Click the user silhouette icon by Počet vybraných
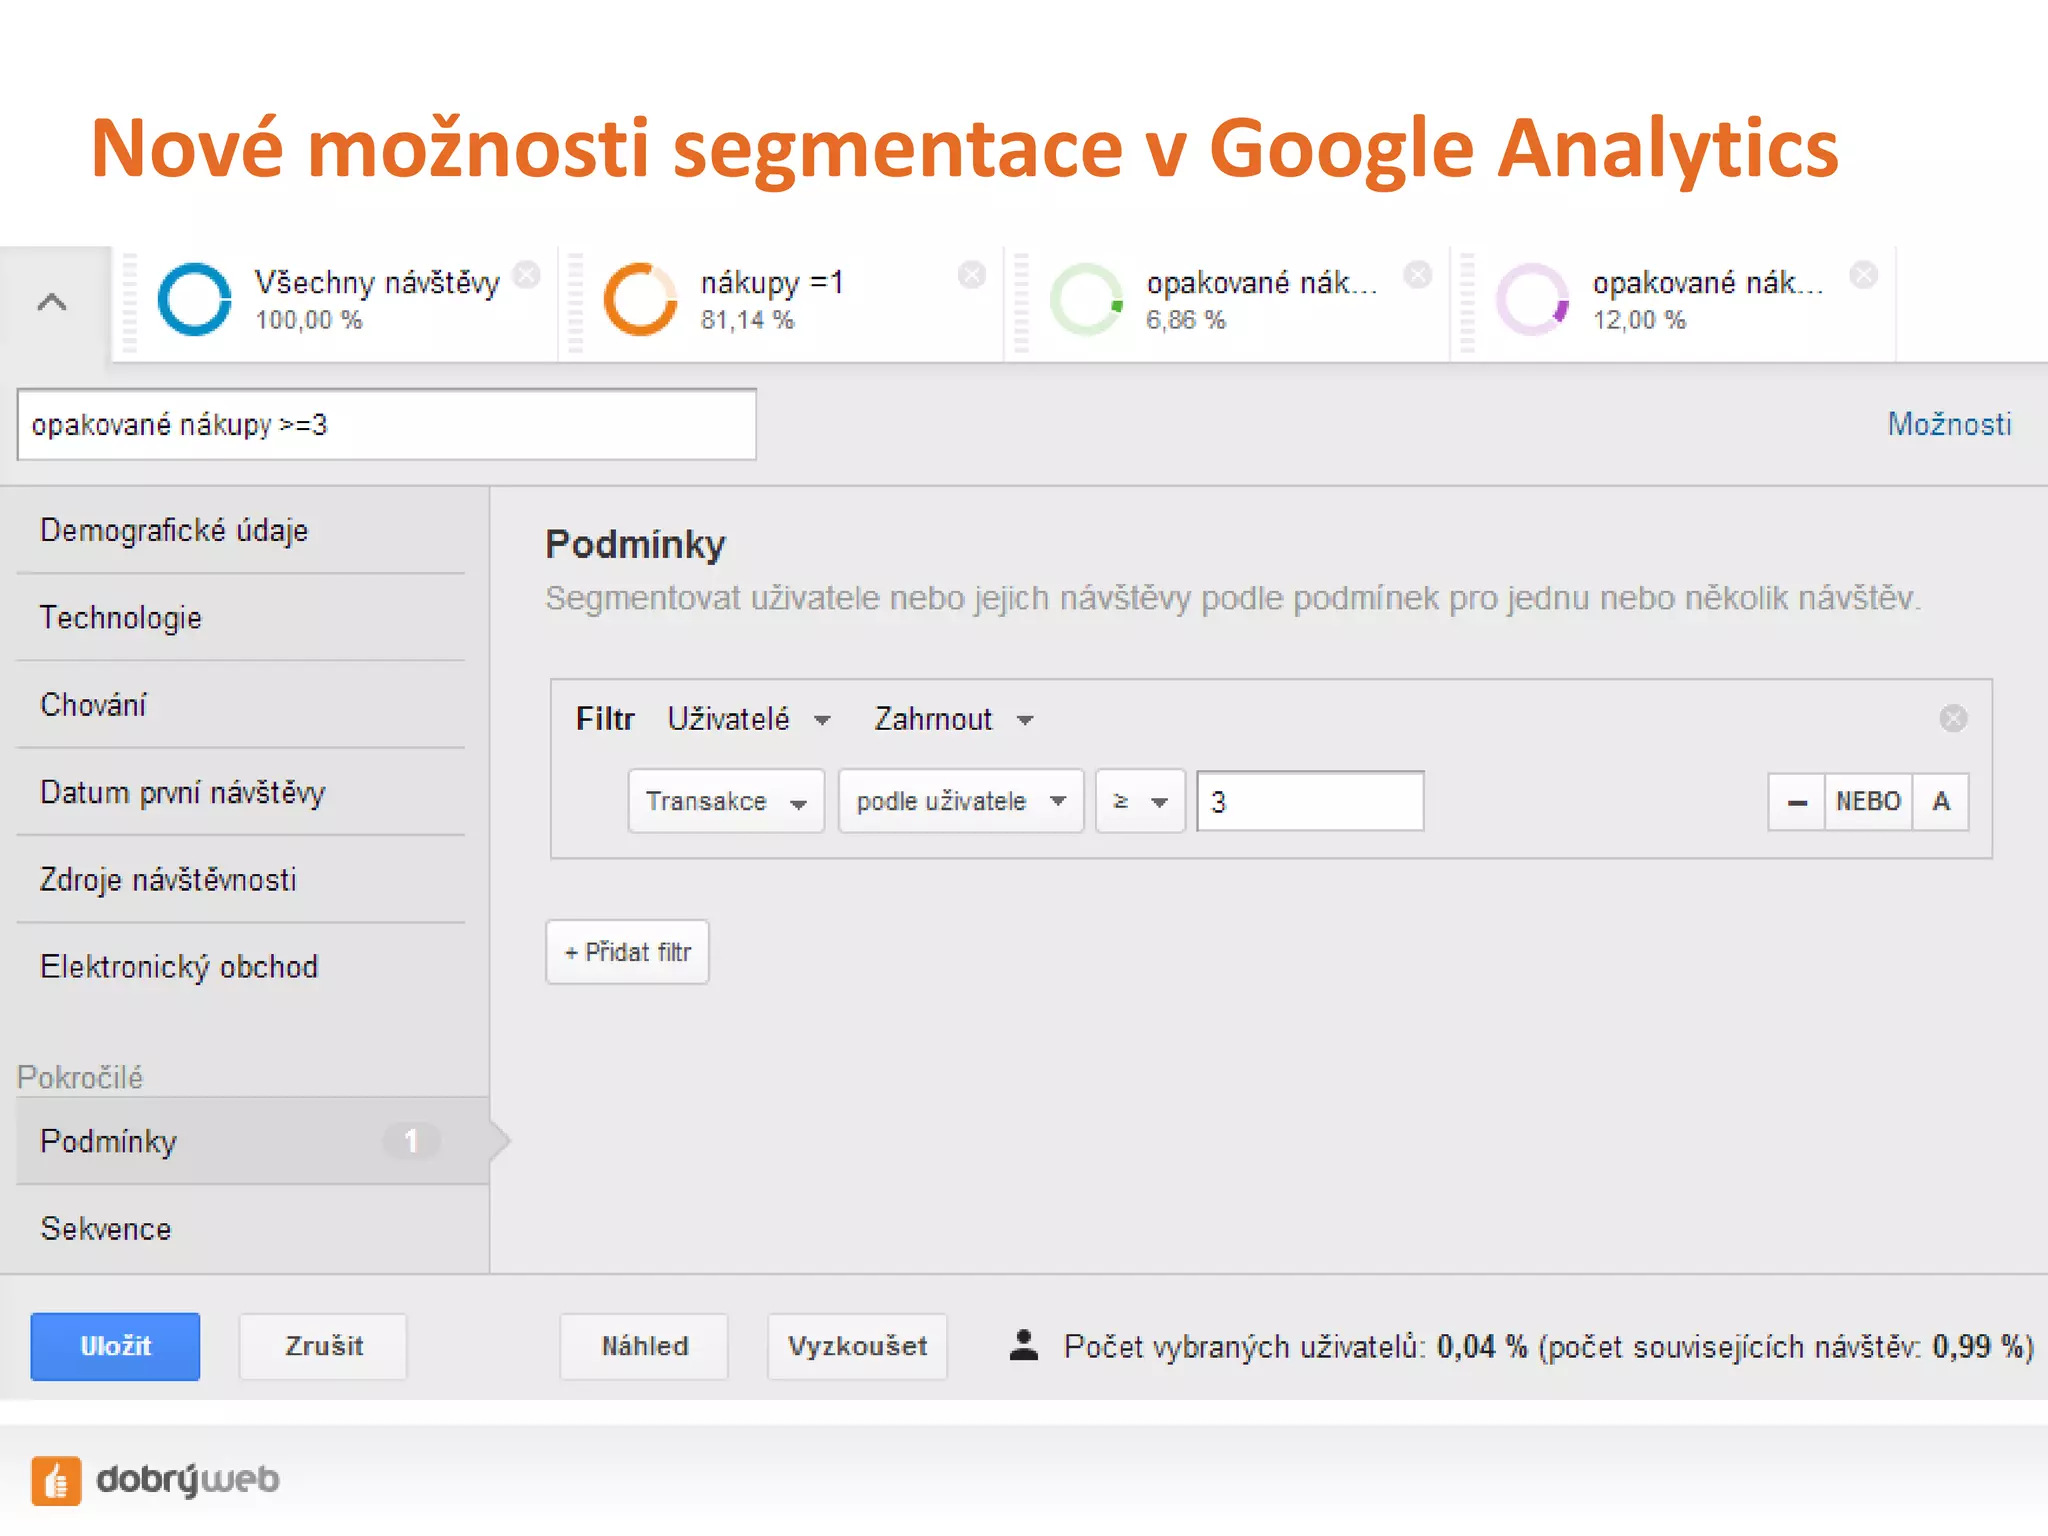Screen dimensions: 2048x1536 pyautogui.click(x=1024, y=1345)
